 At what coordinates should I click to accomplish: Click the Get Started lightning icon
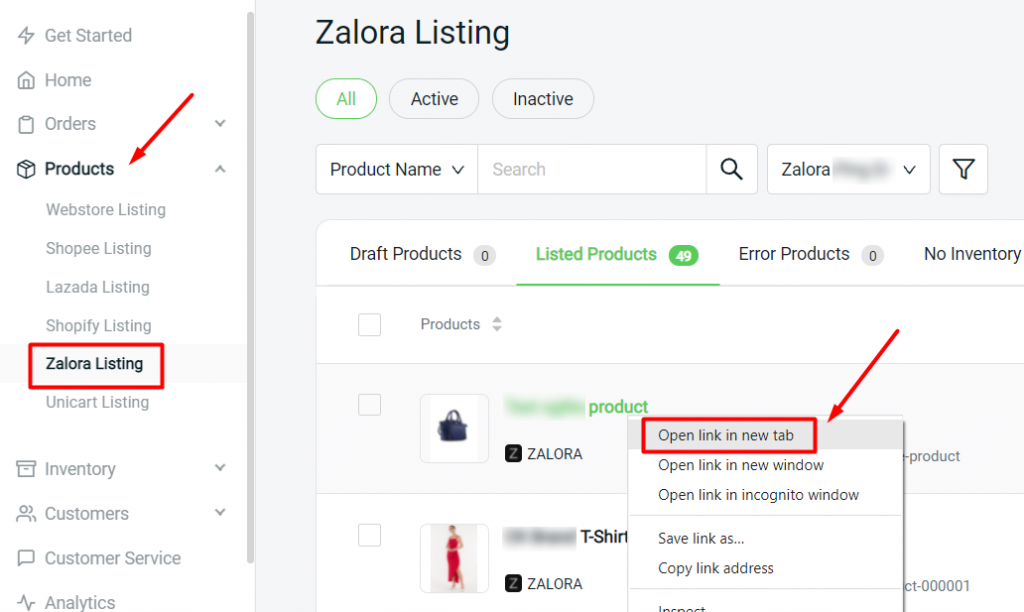[x=26, y=36]
